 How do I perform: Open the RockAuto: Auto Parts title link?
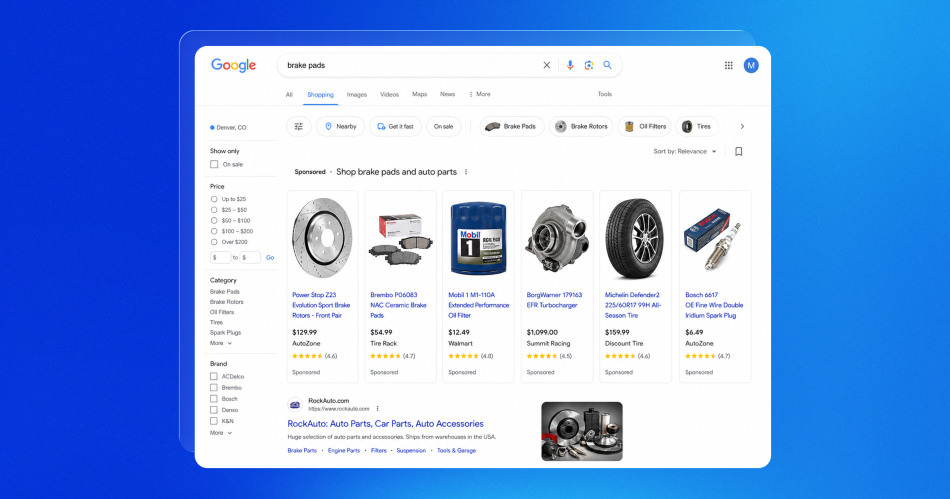pyautogui.click(x=385, y=424)
